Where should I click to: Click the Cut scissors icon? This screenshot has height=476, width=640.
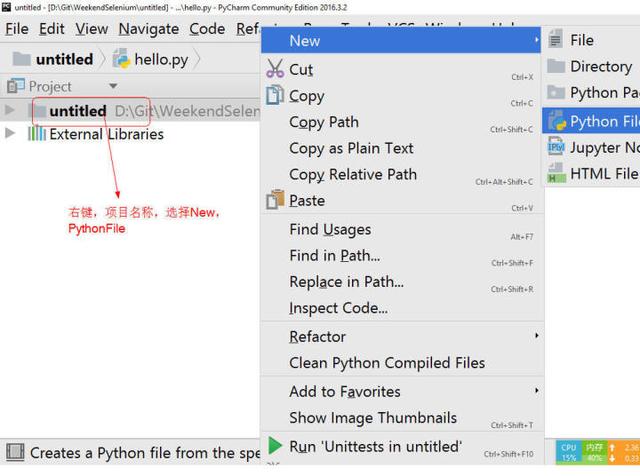pos(275,69)
